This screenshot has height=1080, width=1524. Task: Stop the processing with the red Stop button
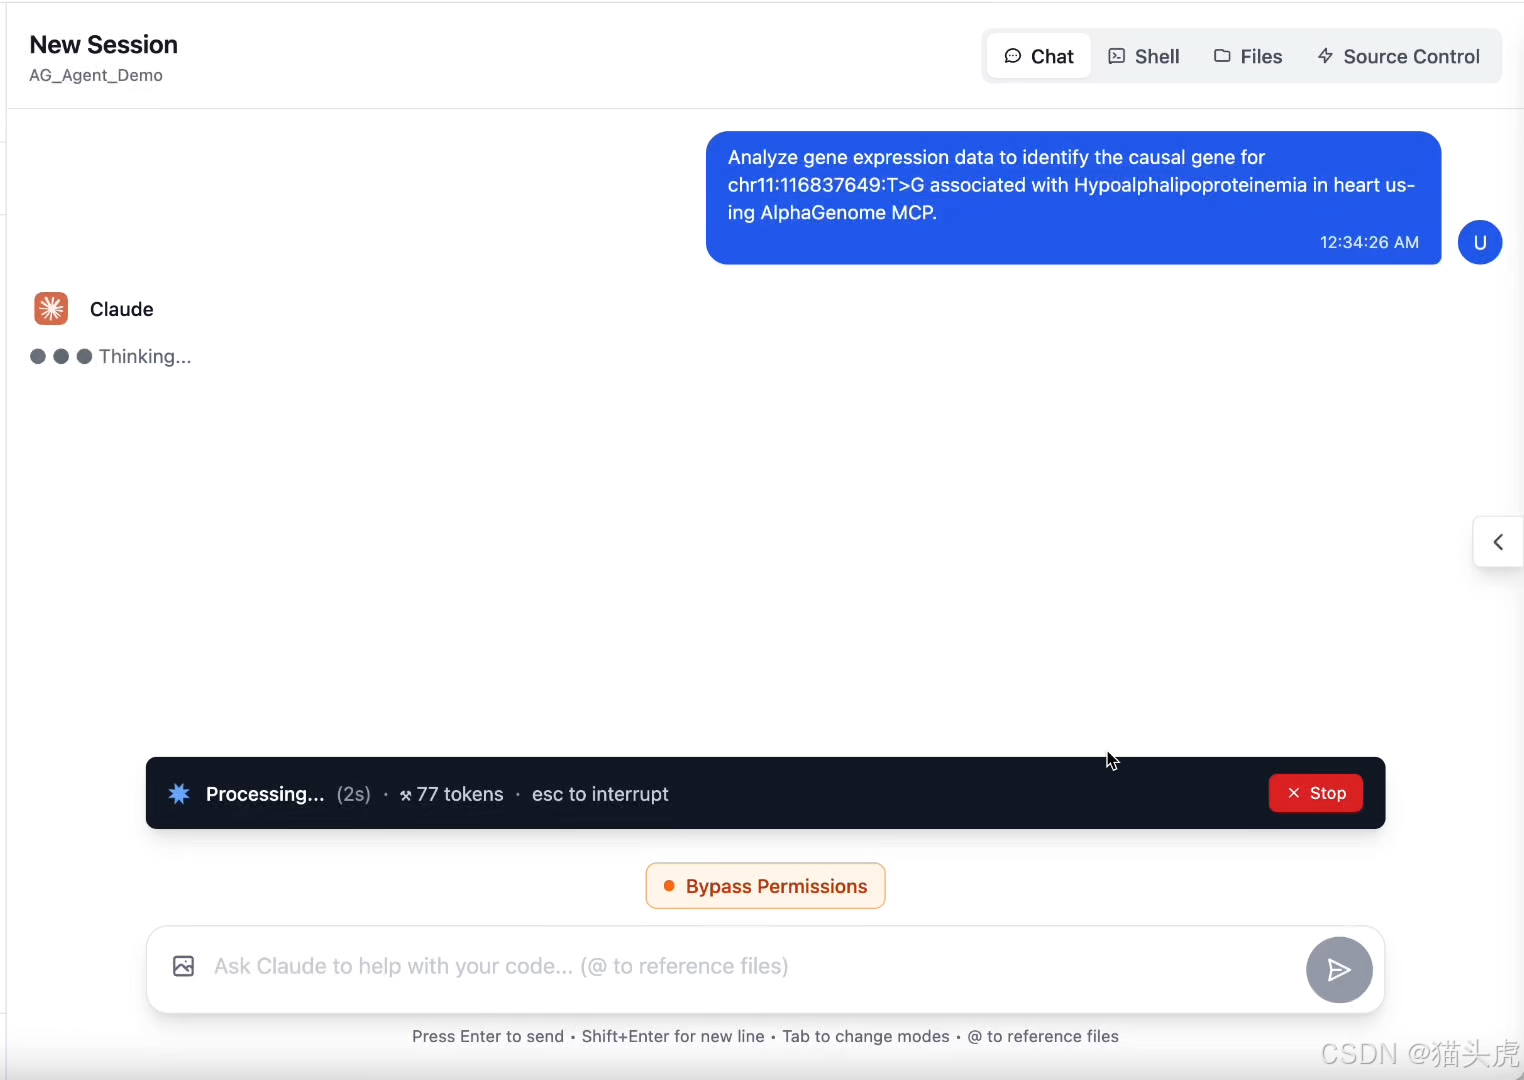tap(1316, 793)
